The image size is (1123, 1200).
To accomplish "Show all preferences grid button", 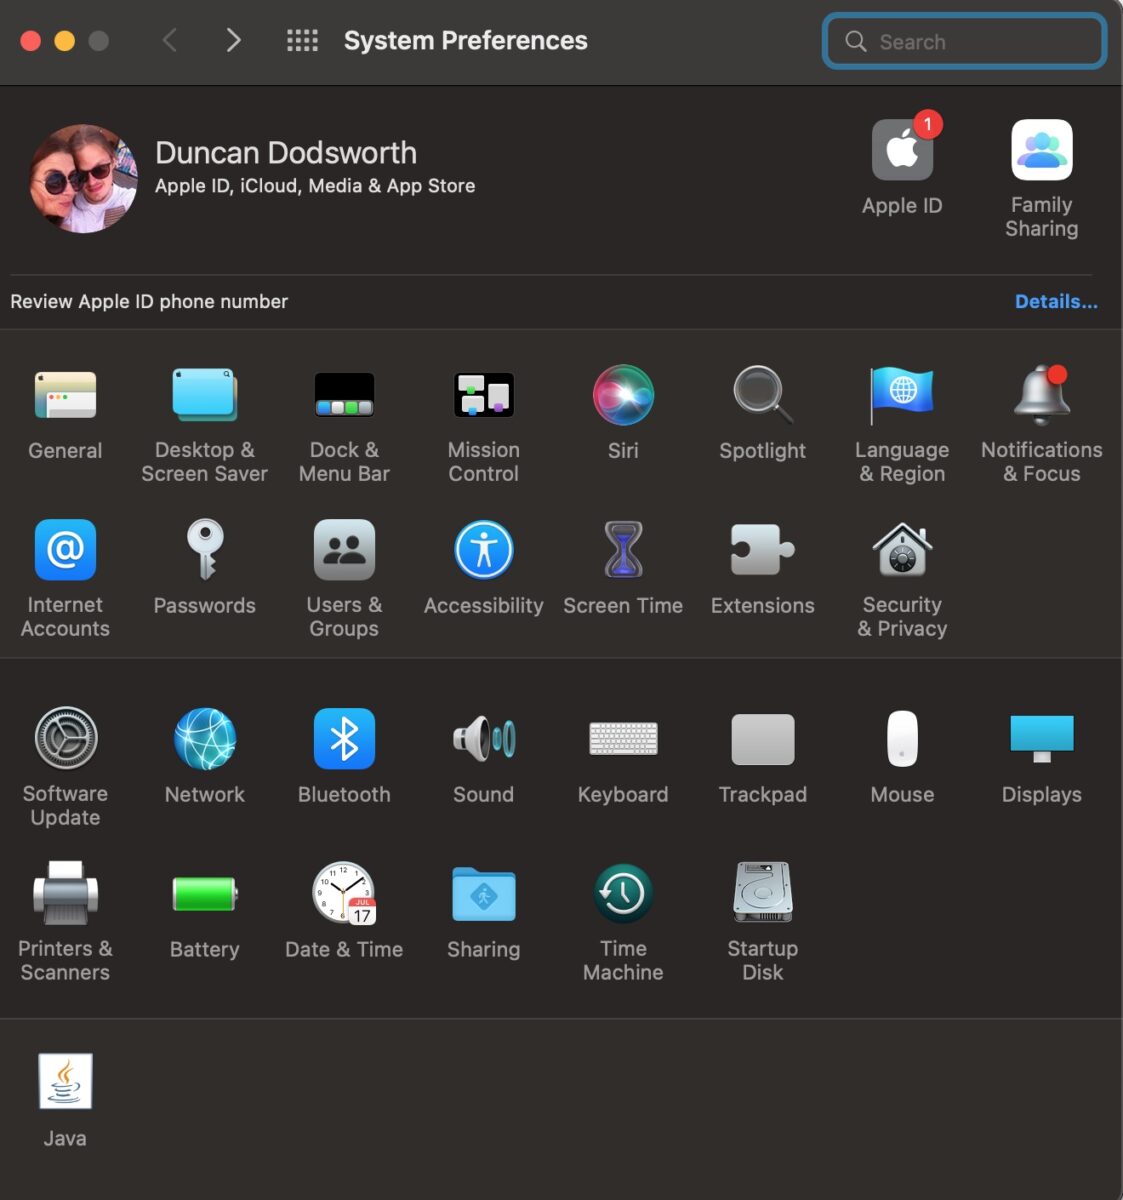I will 302,41.
